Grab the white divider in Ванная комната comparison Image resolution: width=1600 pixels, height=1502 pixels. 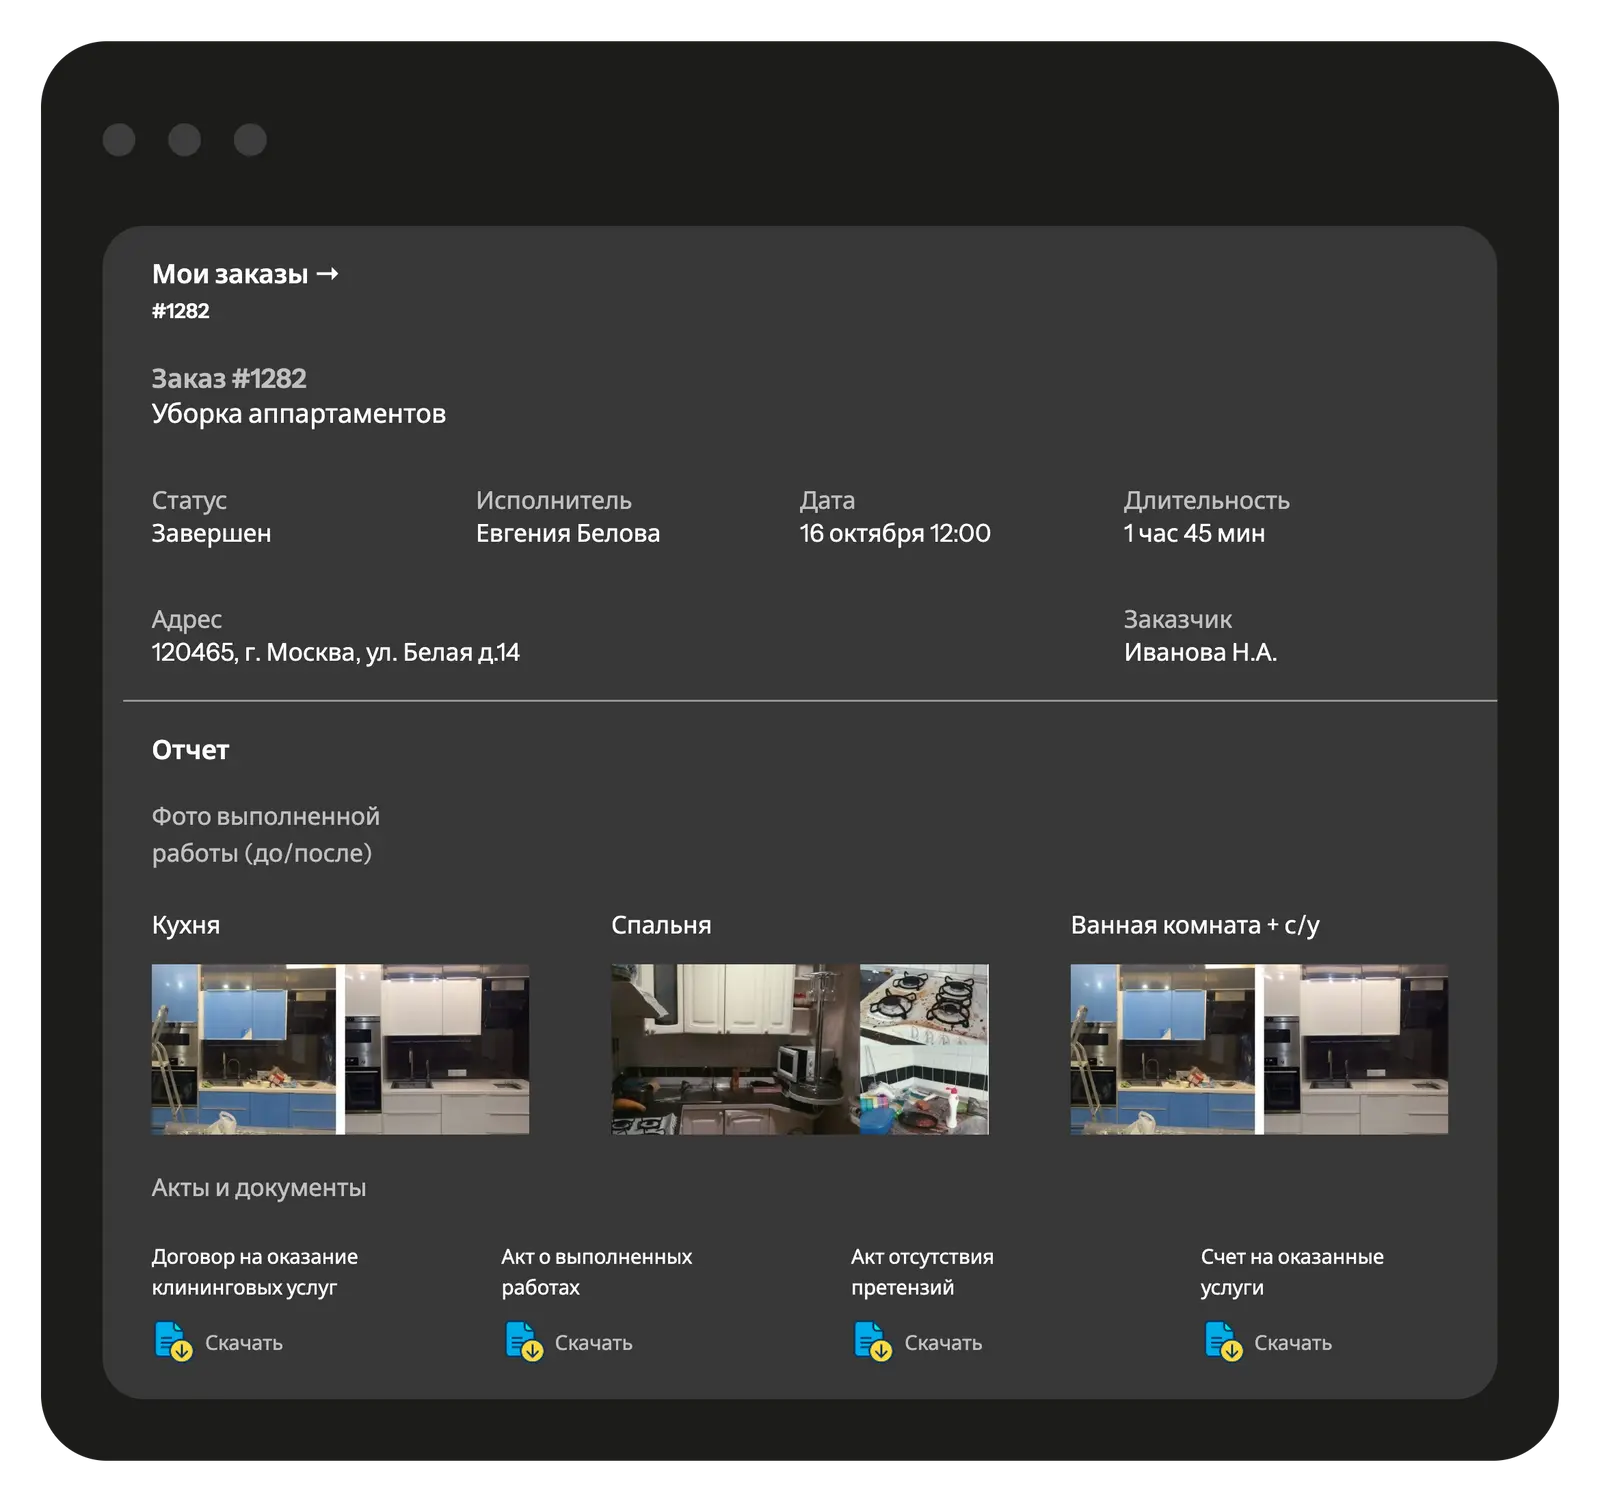(x=1259, y=1049)
